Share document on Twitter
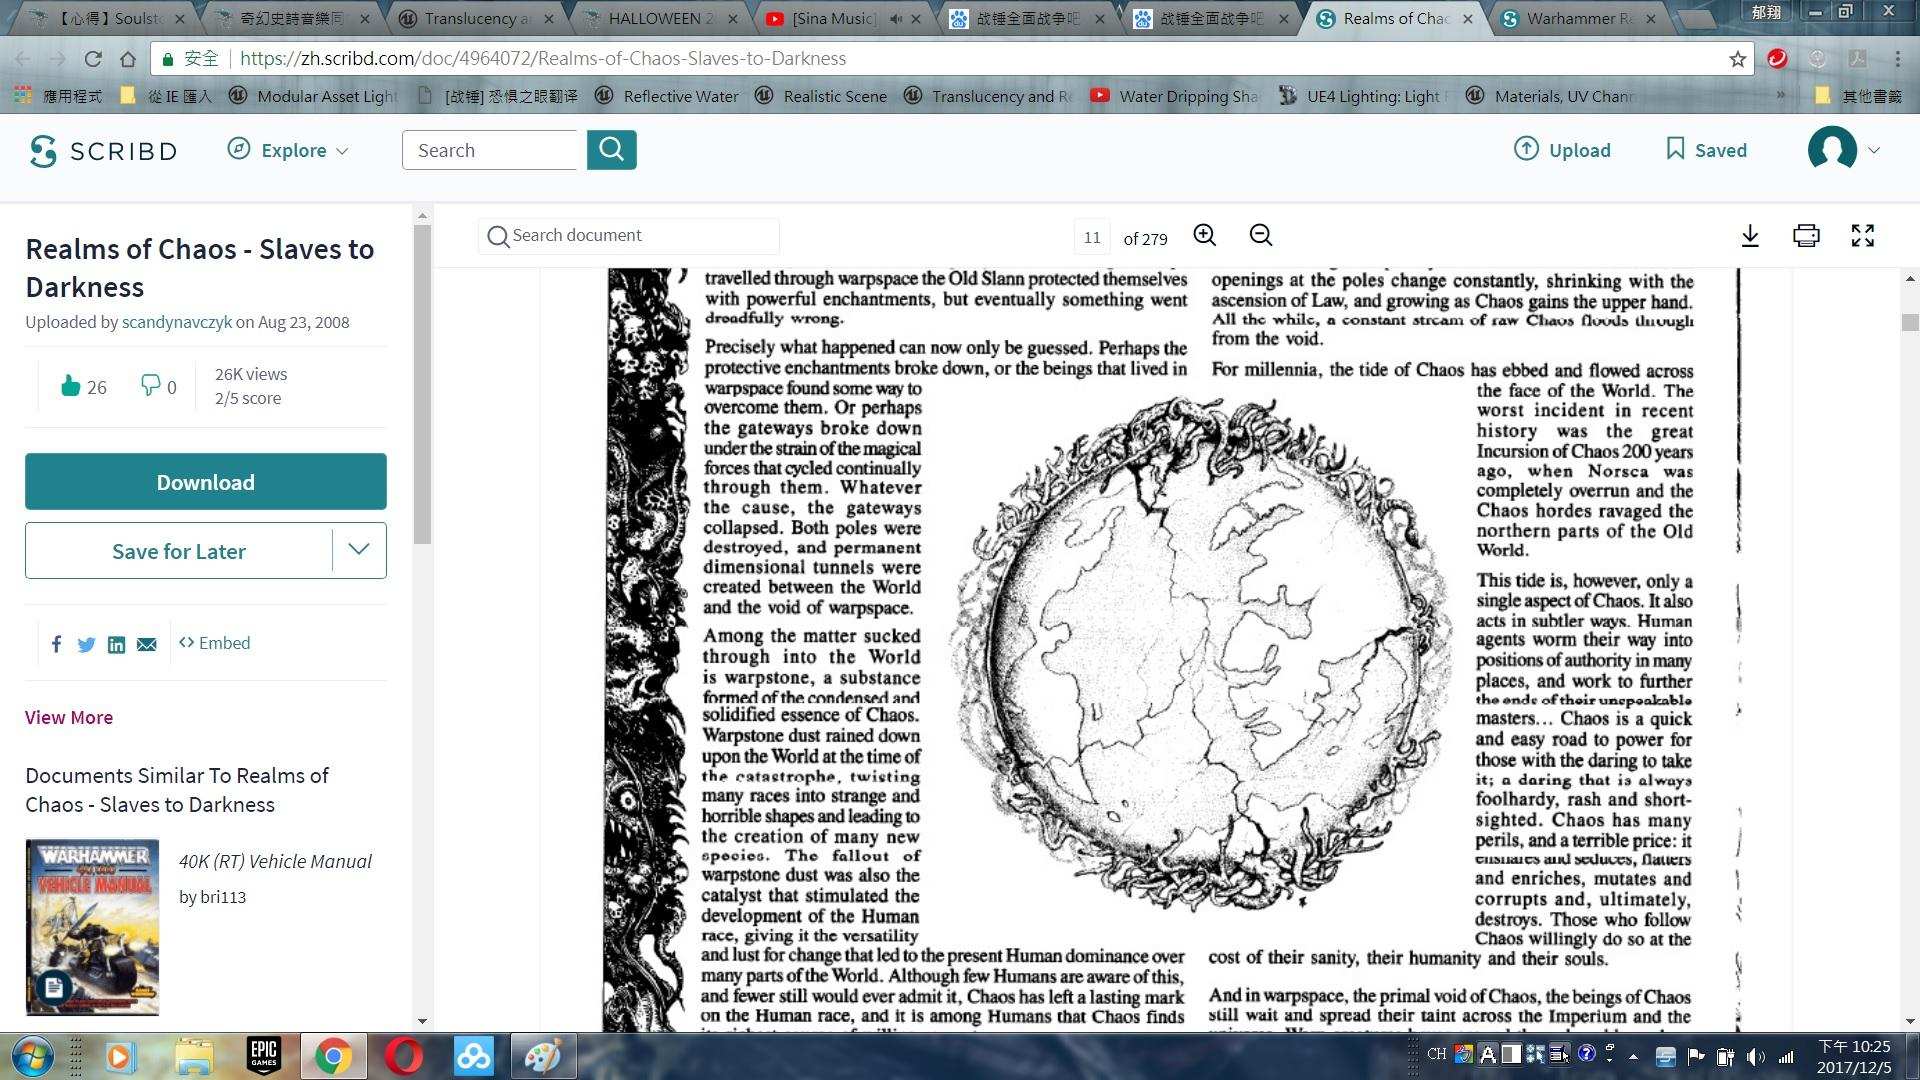This screenshot has height=1080, width=1920. (86, 644)
